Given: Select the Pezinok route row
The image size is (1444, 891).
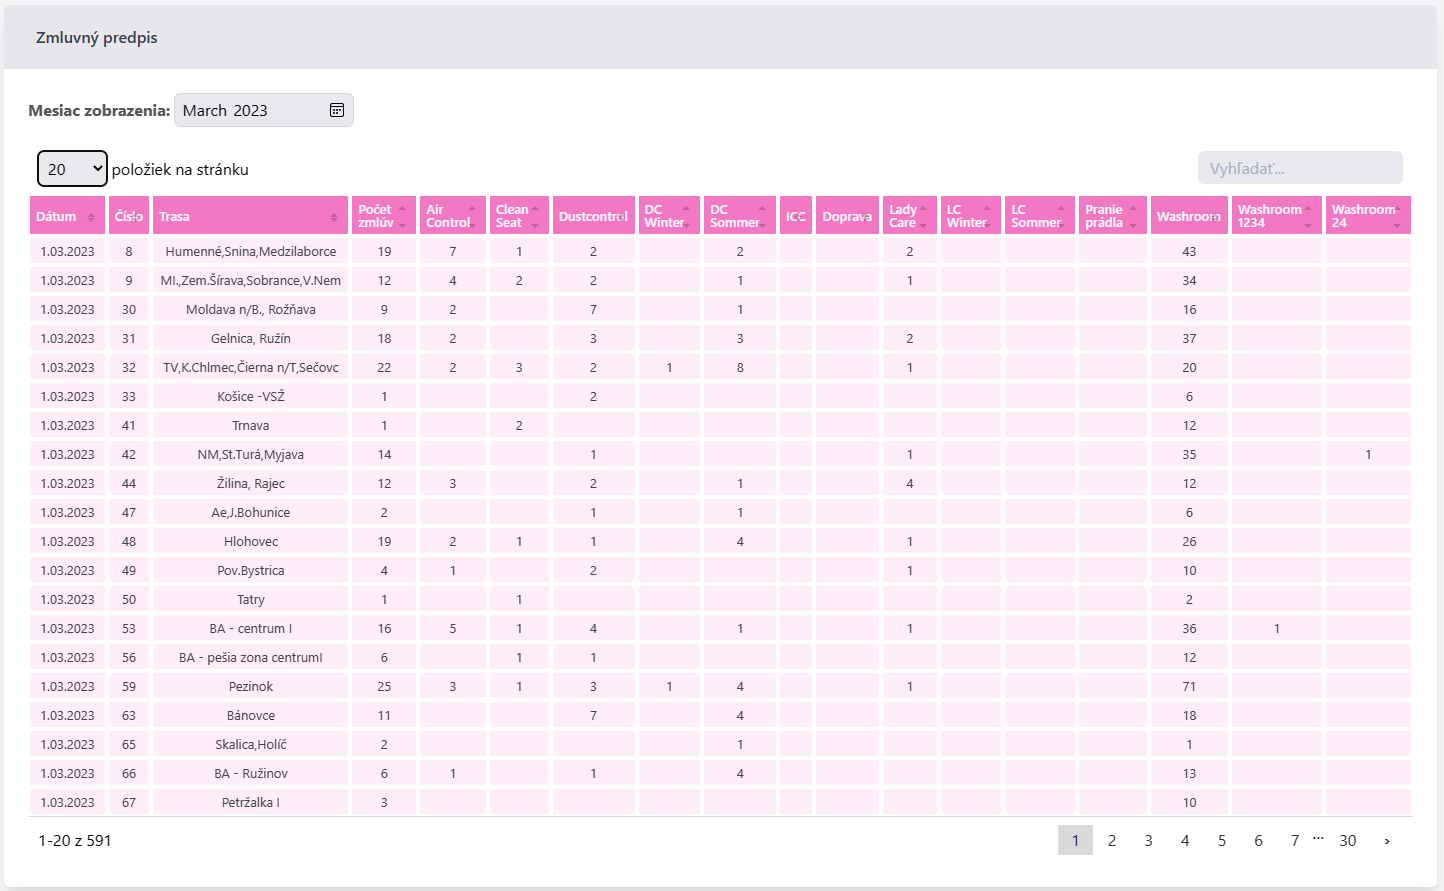Looking at the screenshot, I should tap(250, 686).
